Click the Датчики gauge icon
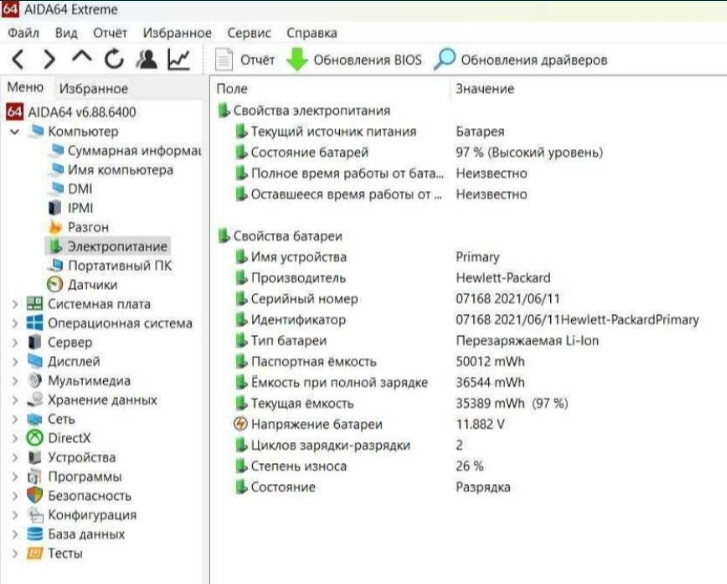The image size is (727, 584). (x=55, y=285)
